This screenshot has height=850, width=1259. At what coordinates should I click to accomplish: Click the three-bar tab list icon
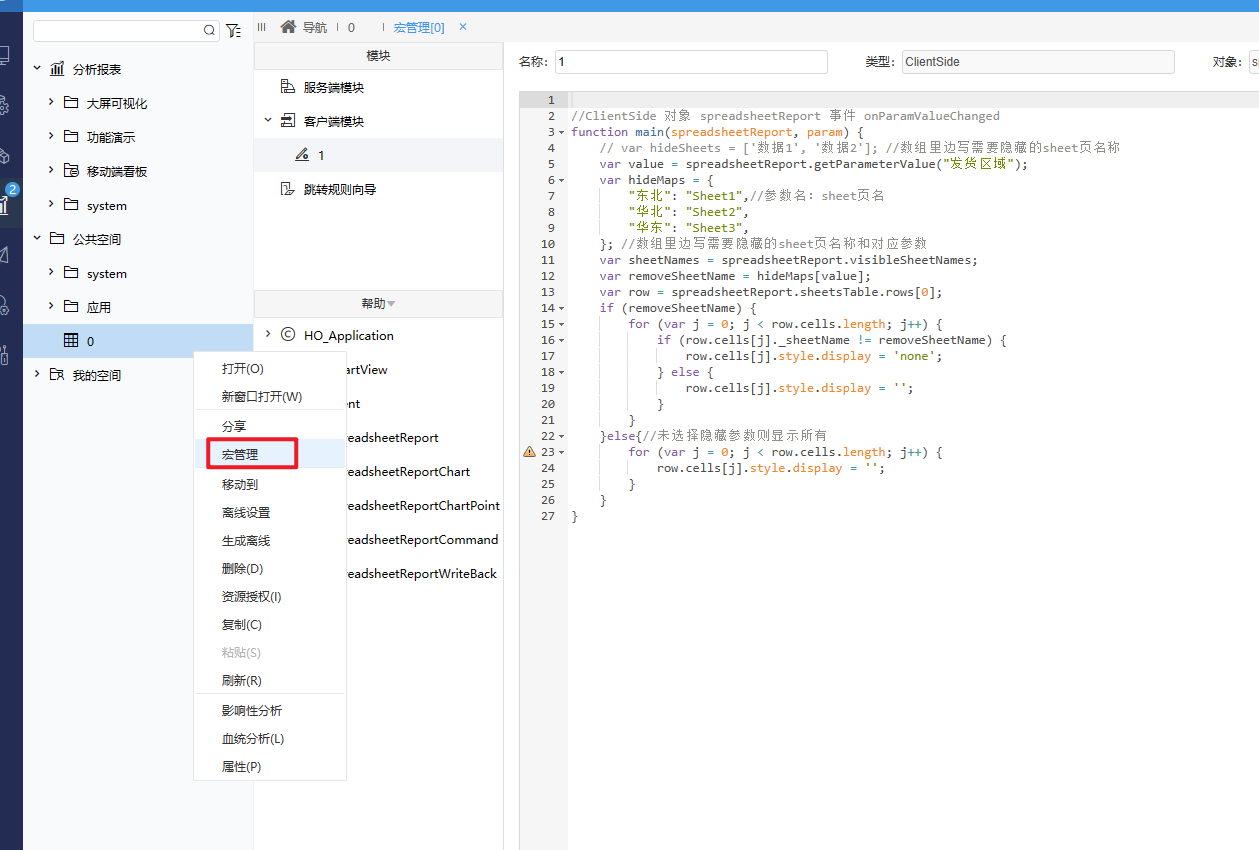tap(262, 27)
